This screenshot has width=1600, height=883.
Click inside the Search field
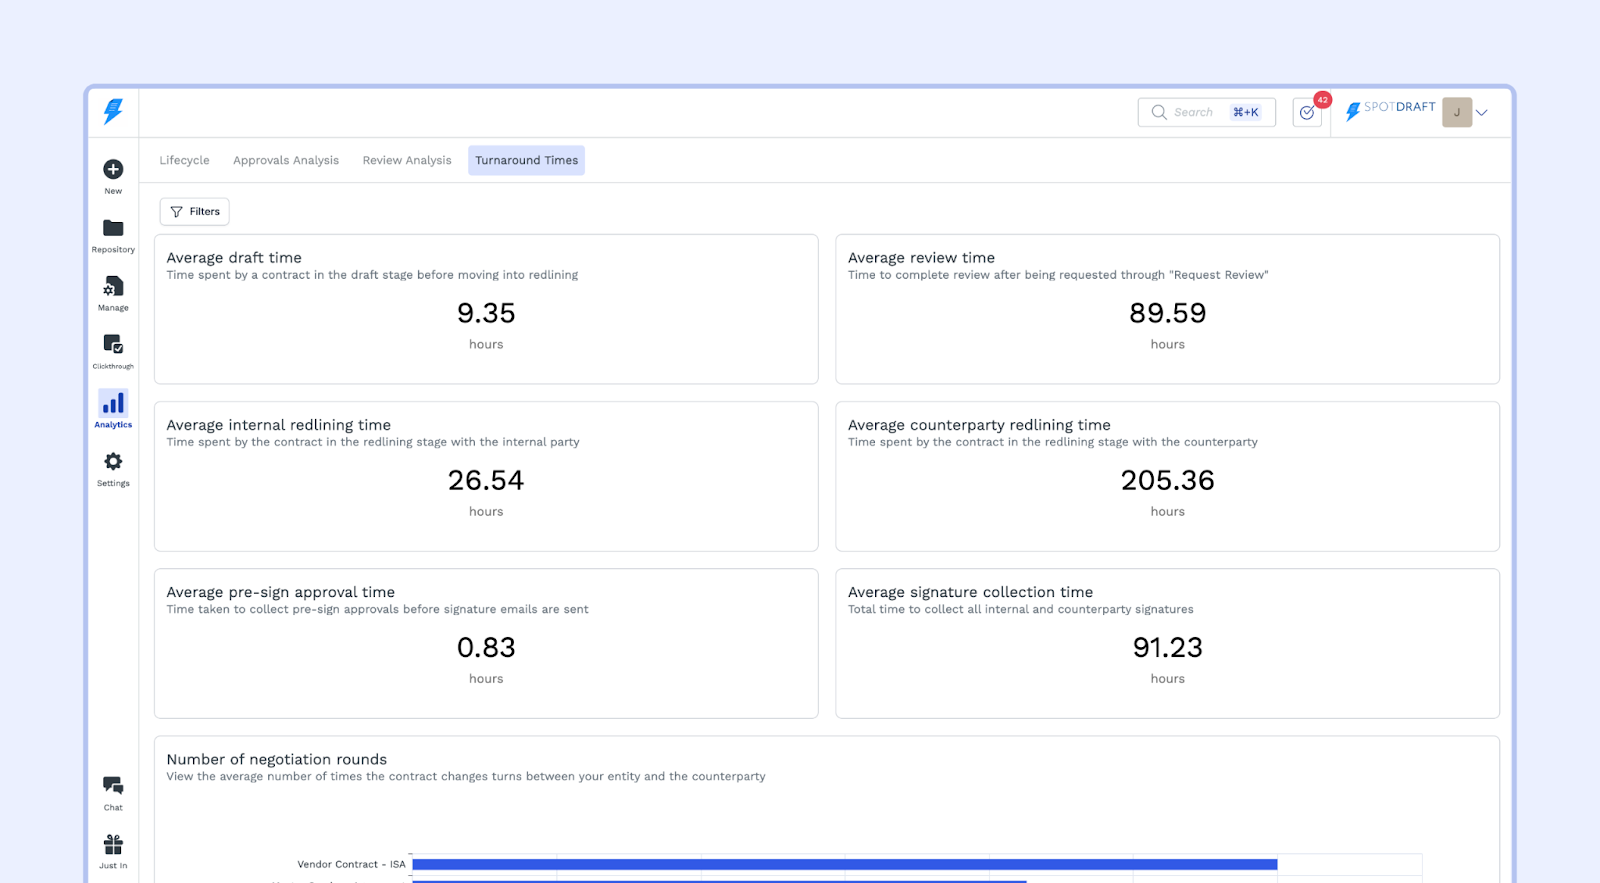tap(1196, 113)
